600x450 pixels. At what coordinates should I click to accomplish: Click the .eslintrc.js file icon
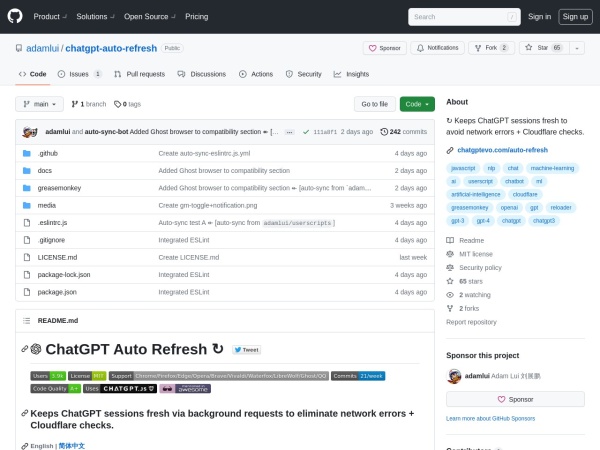tap(27, 223)
